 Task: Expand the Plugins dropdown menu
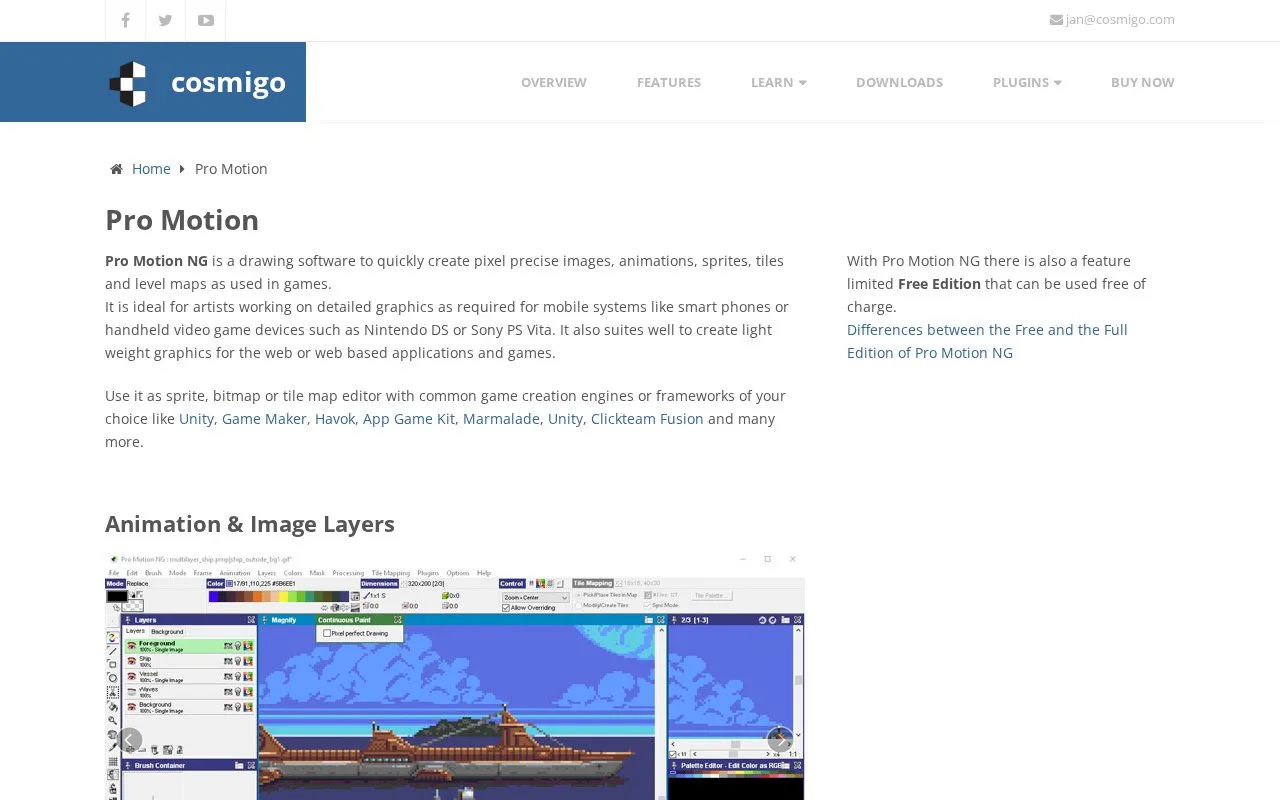[1027, 82]
